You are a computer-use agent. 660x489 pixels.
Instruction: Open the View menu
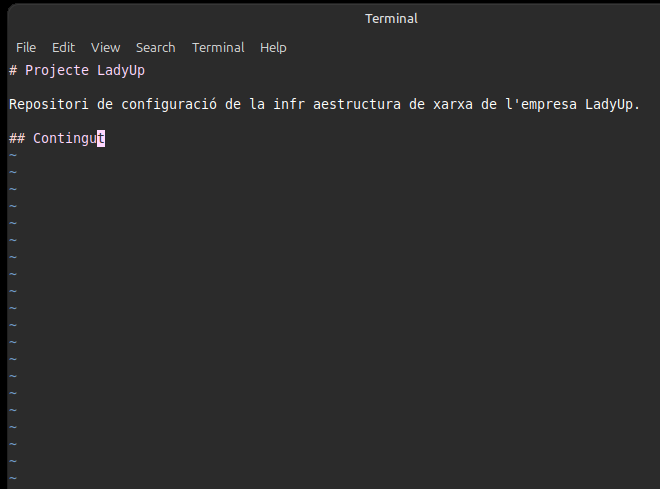coord(105,47)
